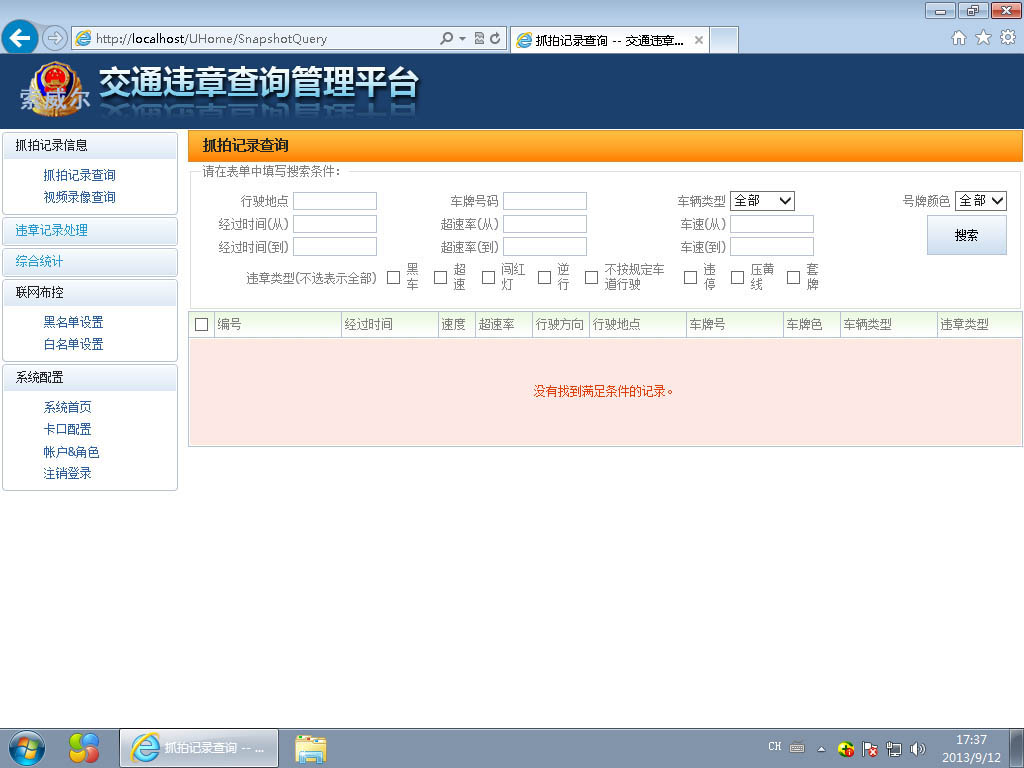Image resolution: width=1024 pixels, height=768 pixels.
Task: Open the favorites star icon
Action: tap(983, 38)
